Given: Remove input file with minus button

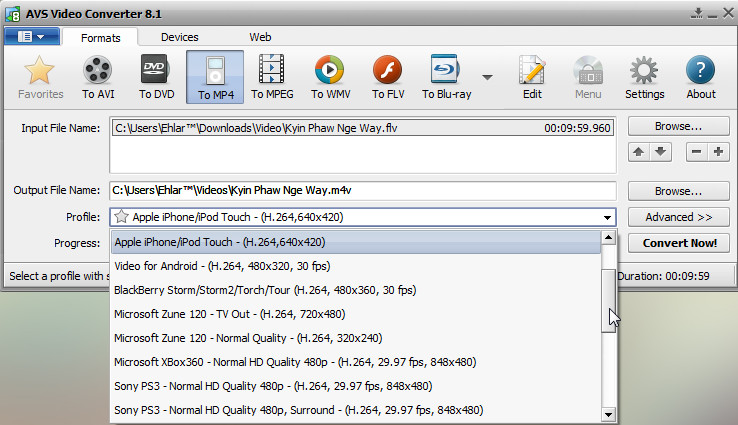Looking at the screenshot, I should (697, 152).
